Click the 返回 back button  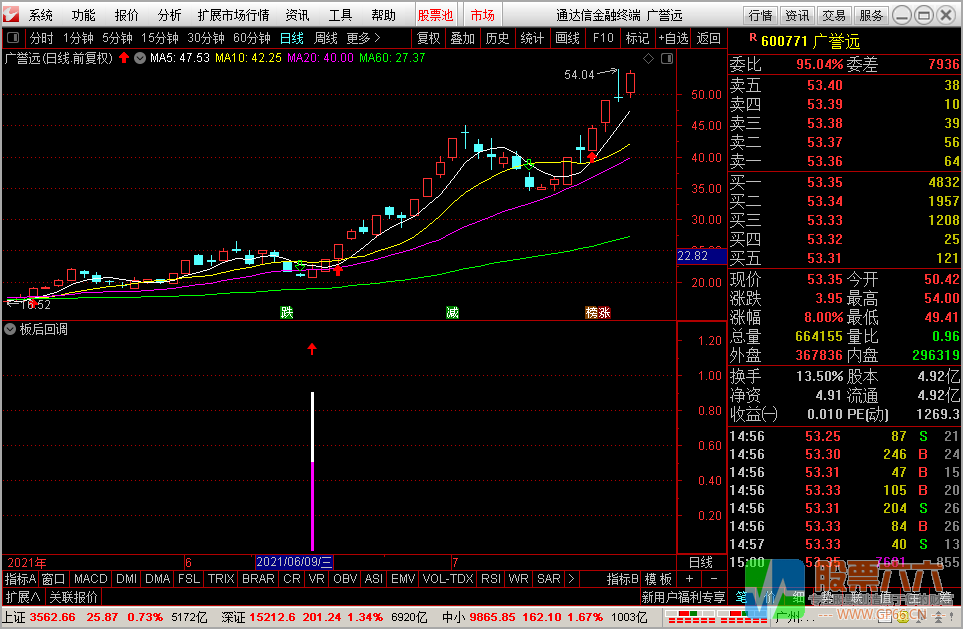coord(709,38)
